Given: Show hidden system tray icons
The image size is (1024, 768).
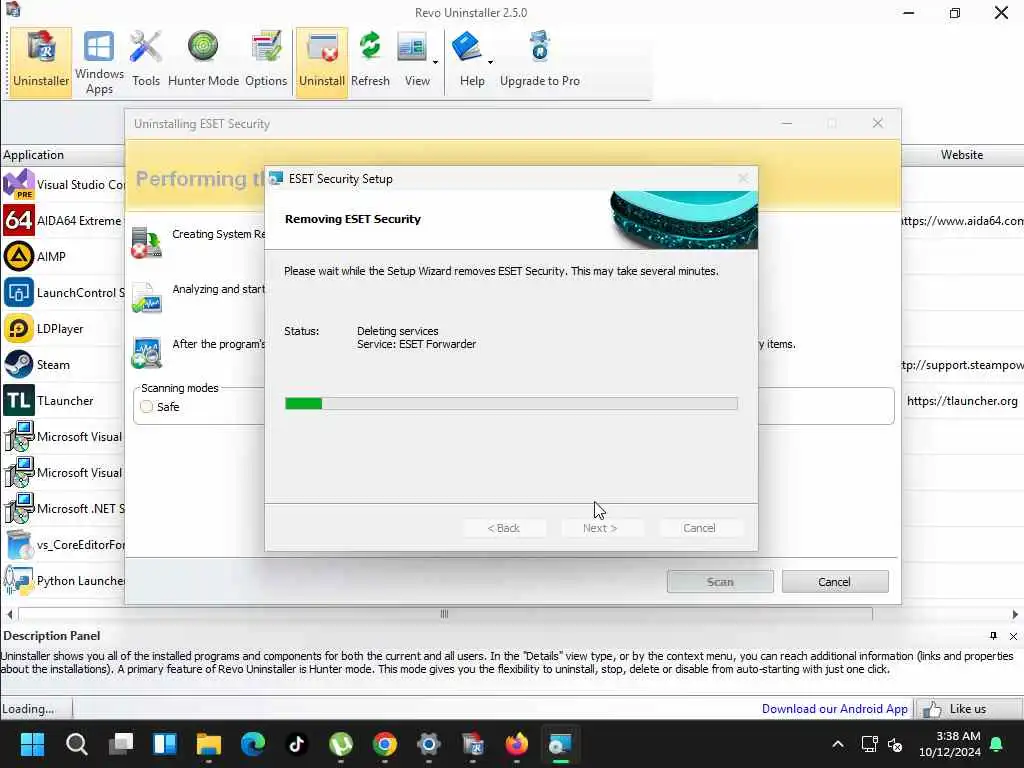Looking at the screenshot, I should point(838,744).
